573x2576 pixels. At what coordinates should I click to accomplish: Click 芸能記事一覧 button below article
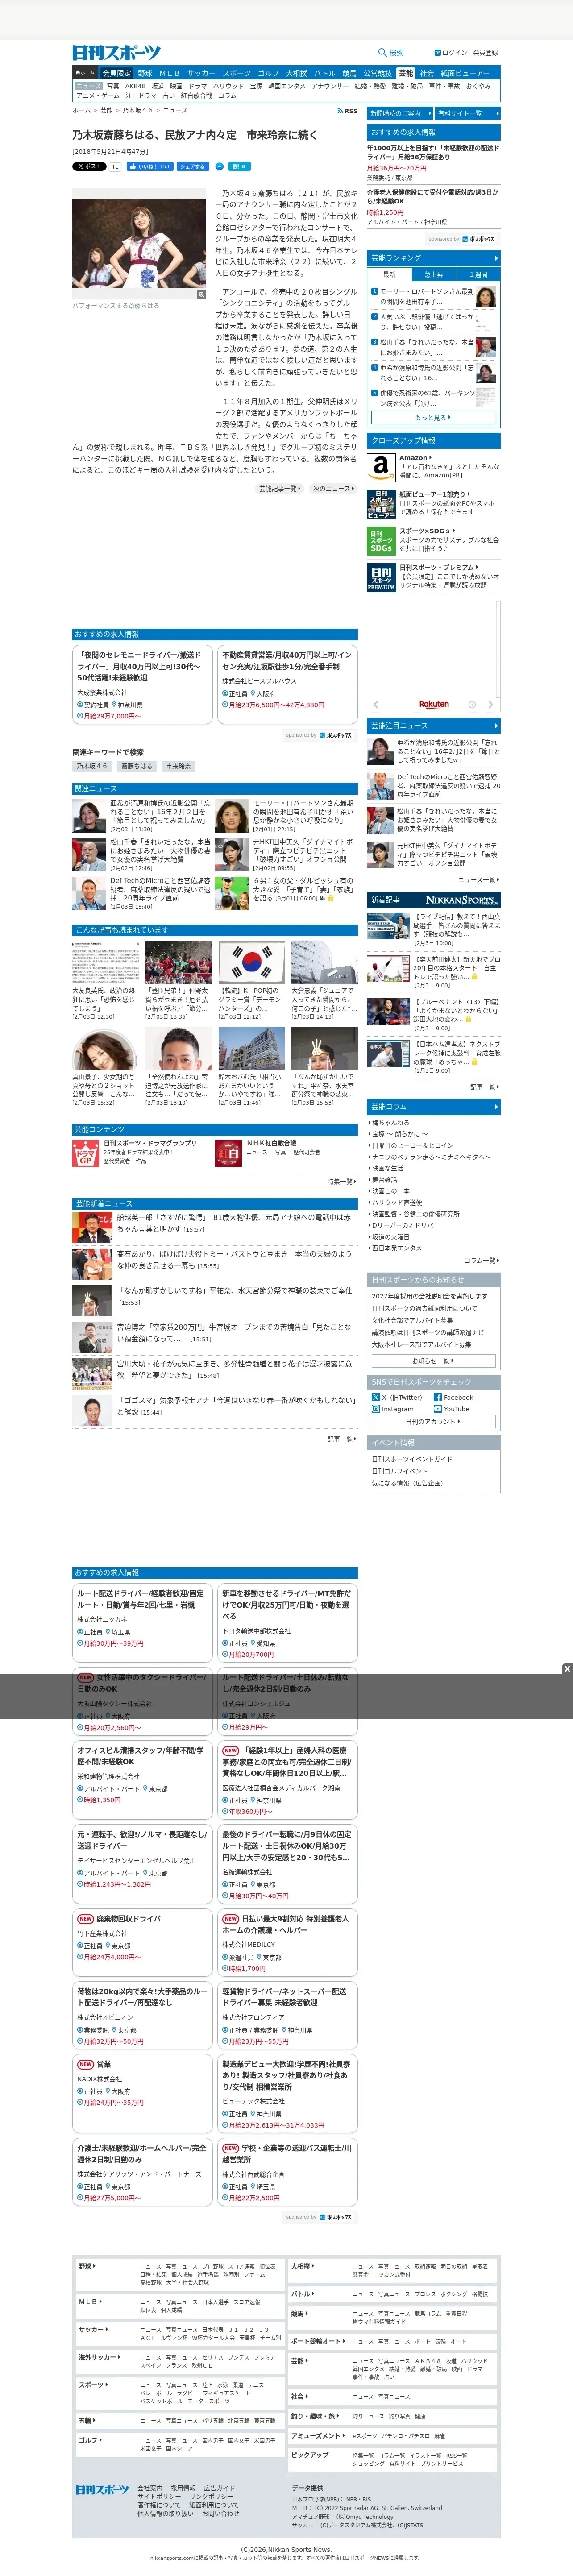(279, 489)
